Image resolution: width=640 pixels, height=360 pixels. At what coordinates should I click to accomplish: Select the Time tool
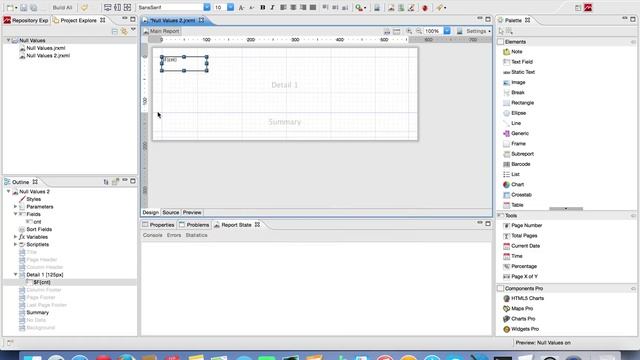point(513,256)
